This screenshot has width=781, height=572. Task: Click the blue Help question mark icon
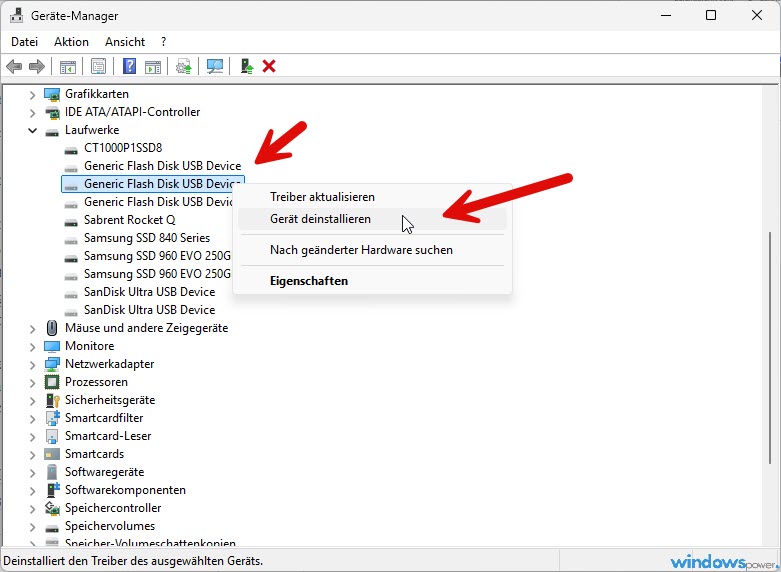[130, 66]
